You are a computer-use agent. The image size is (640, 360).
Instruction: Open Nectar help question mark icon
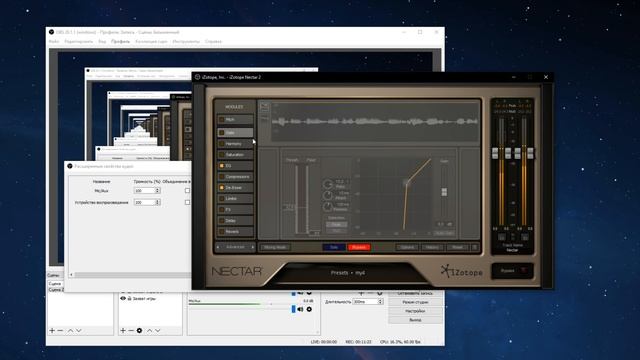point(475,247)
